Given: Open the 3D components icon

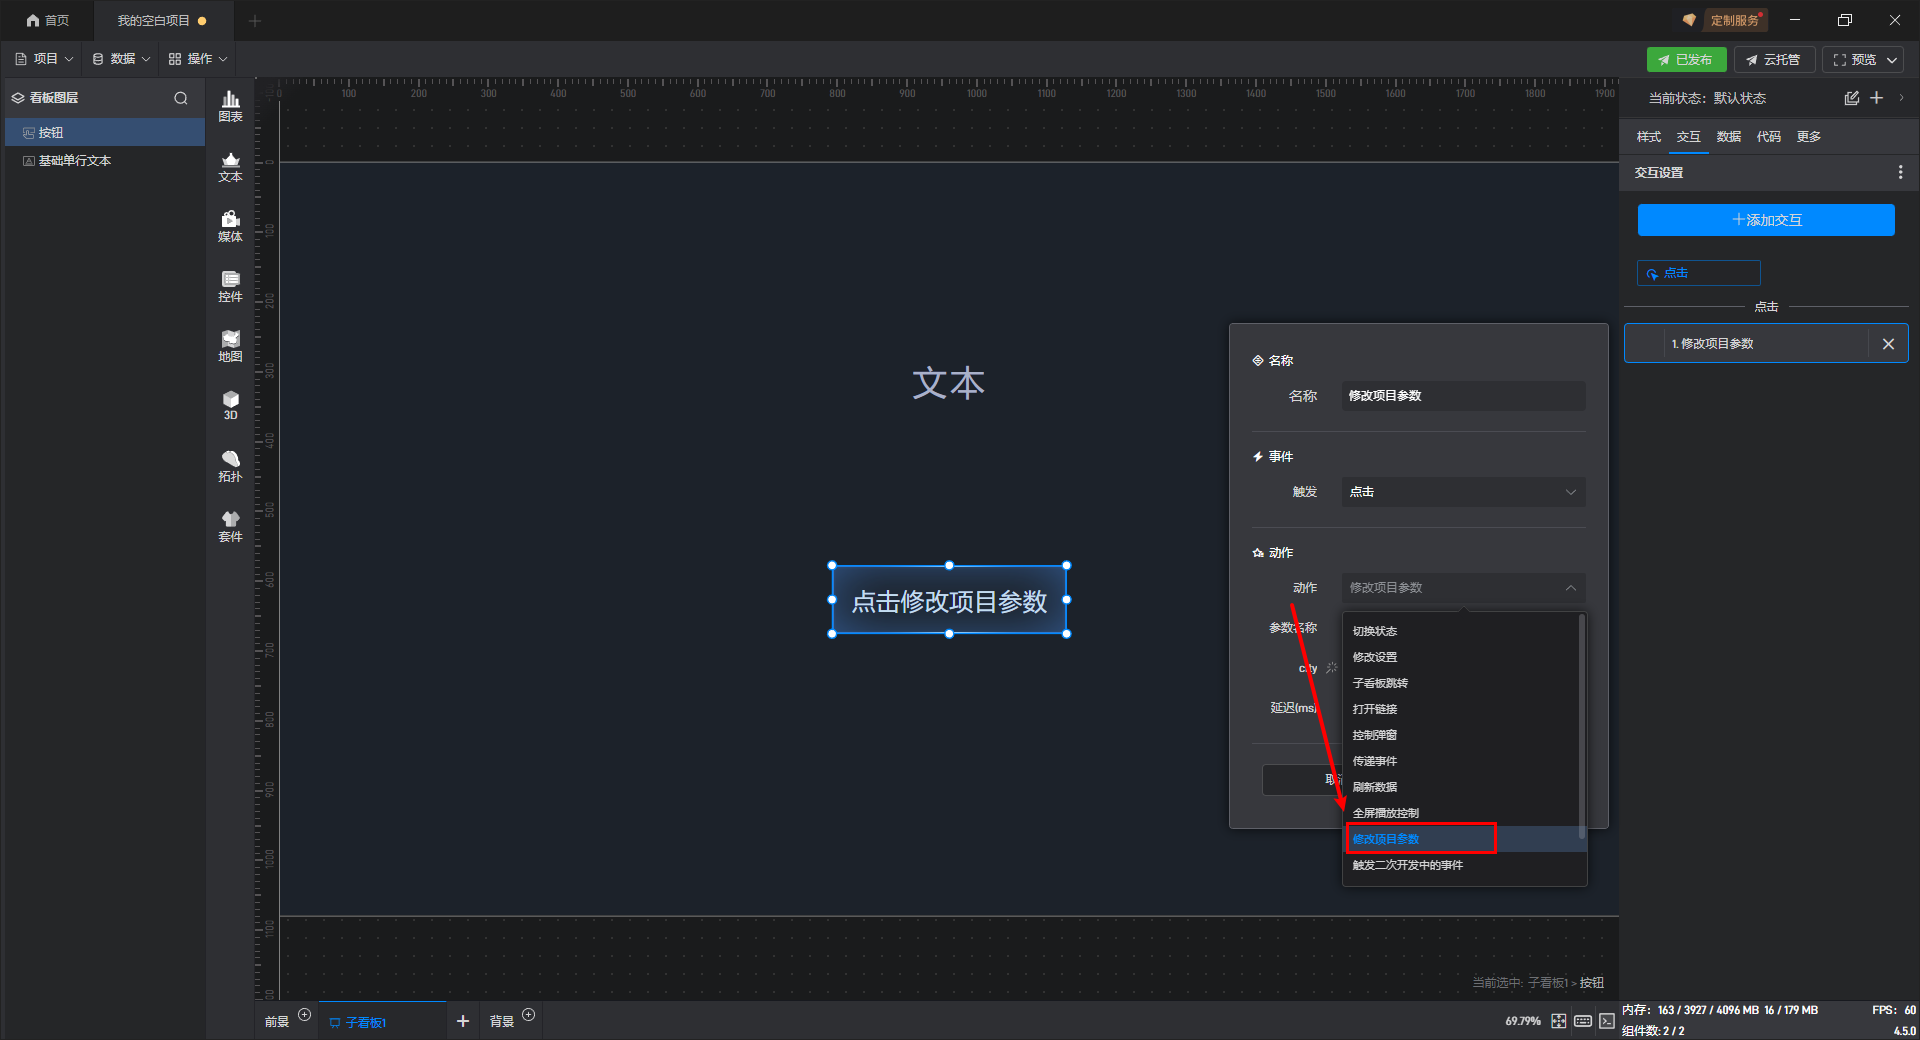Looking at the screenshot, I should click(230, 405).
